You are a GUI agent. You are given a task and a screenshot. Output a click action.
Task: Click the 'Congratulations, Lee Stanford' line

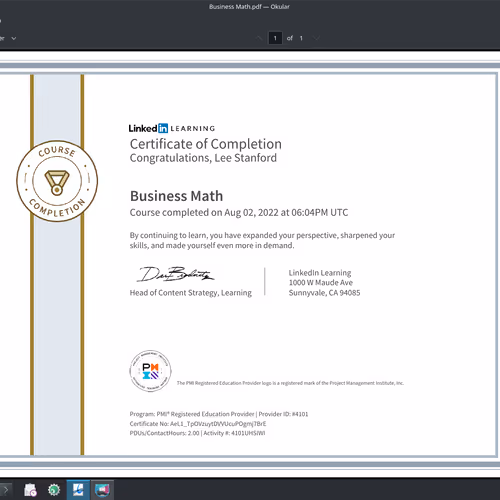point(203,158)
